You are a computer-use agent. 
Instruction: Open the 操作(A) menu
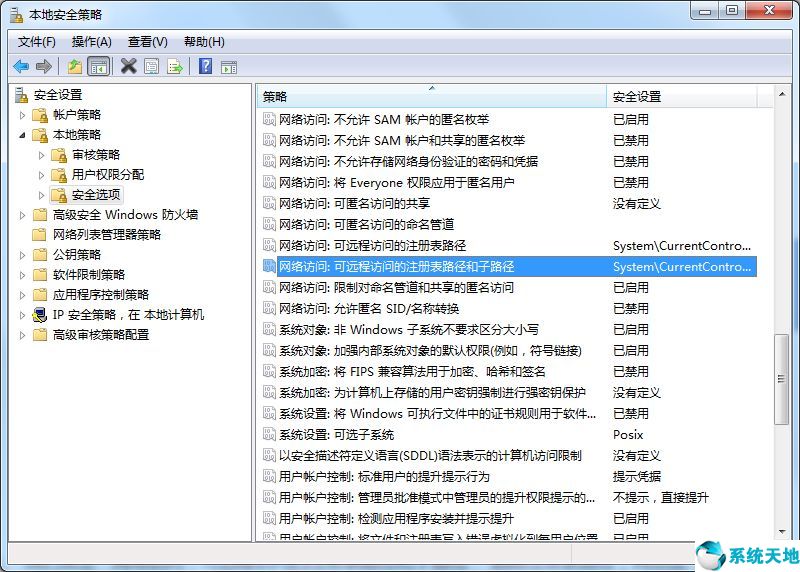pos(91,42)
